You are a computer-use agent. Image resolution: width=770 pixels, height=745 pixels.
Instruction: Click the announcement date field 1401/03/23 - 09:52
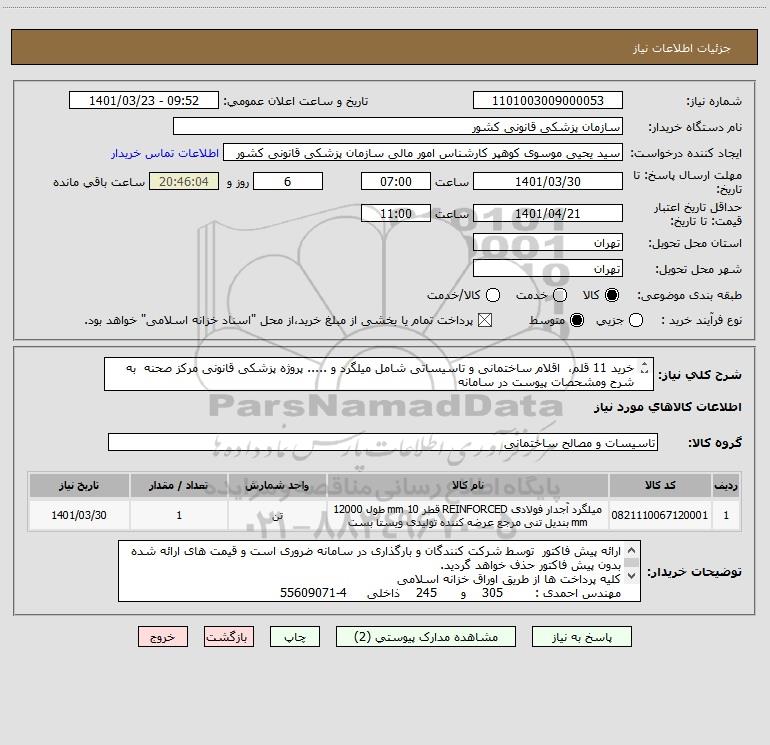tap(144, 101)
